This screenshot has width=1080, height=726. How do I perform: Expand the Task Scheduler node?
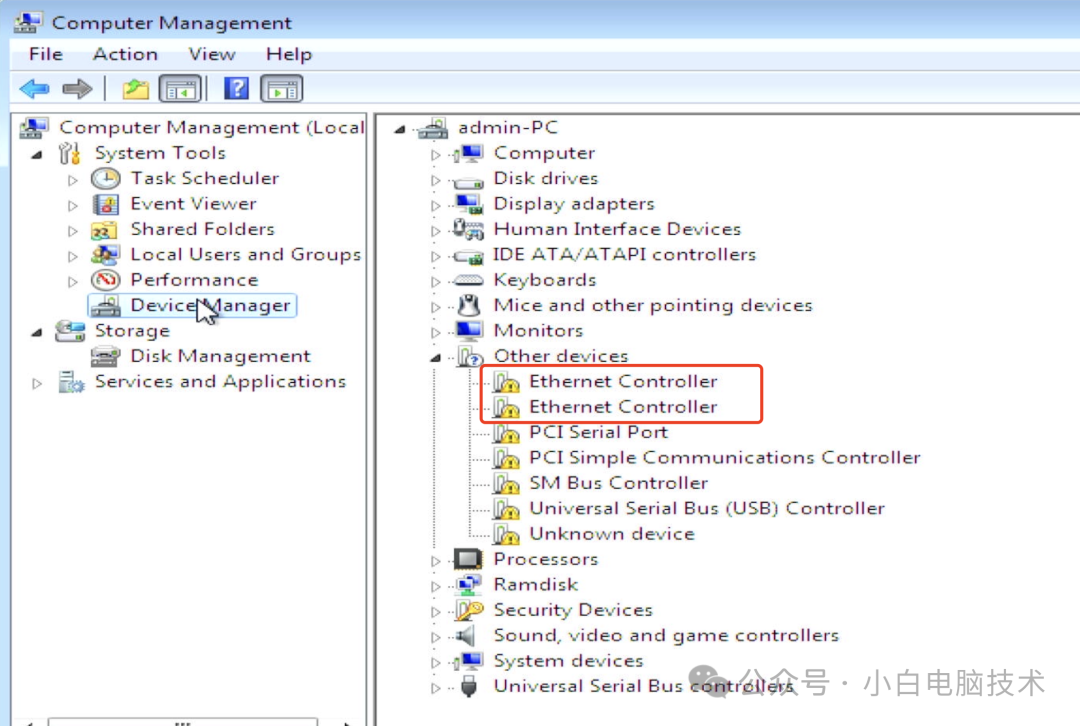72,180
